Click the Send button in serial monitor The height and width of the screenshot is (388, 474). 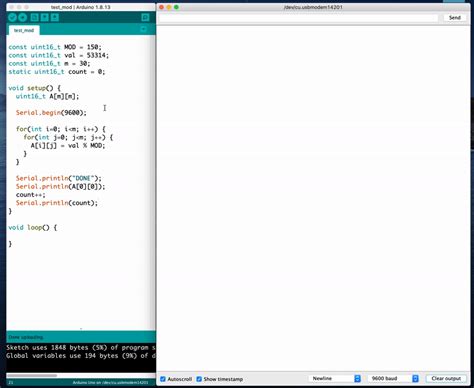click(x=455, y=18)
